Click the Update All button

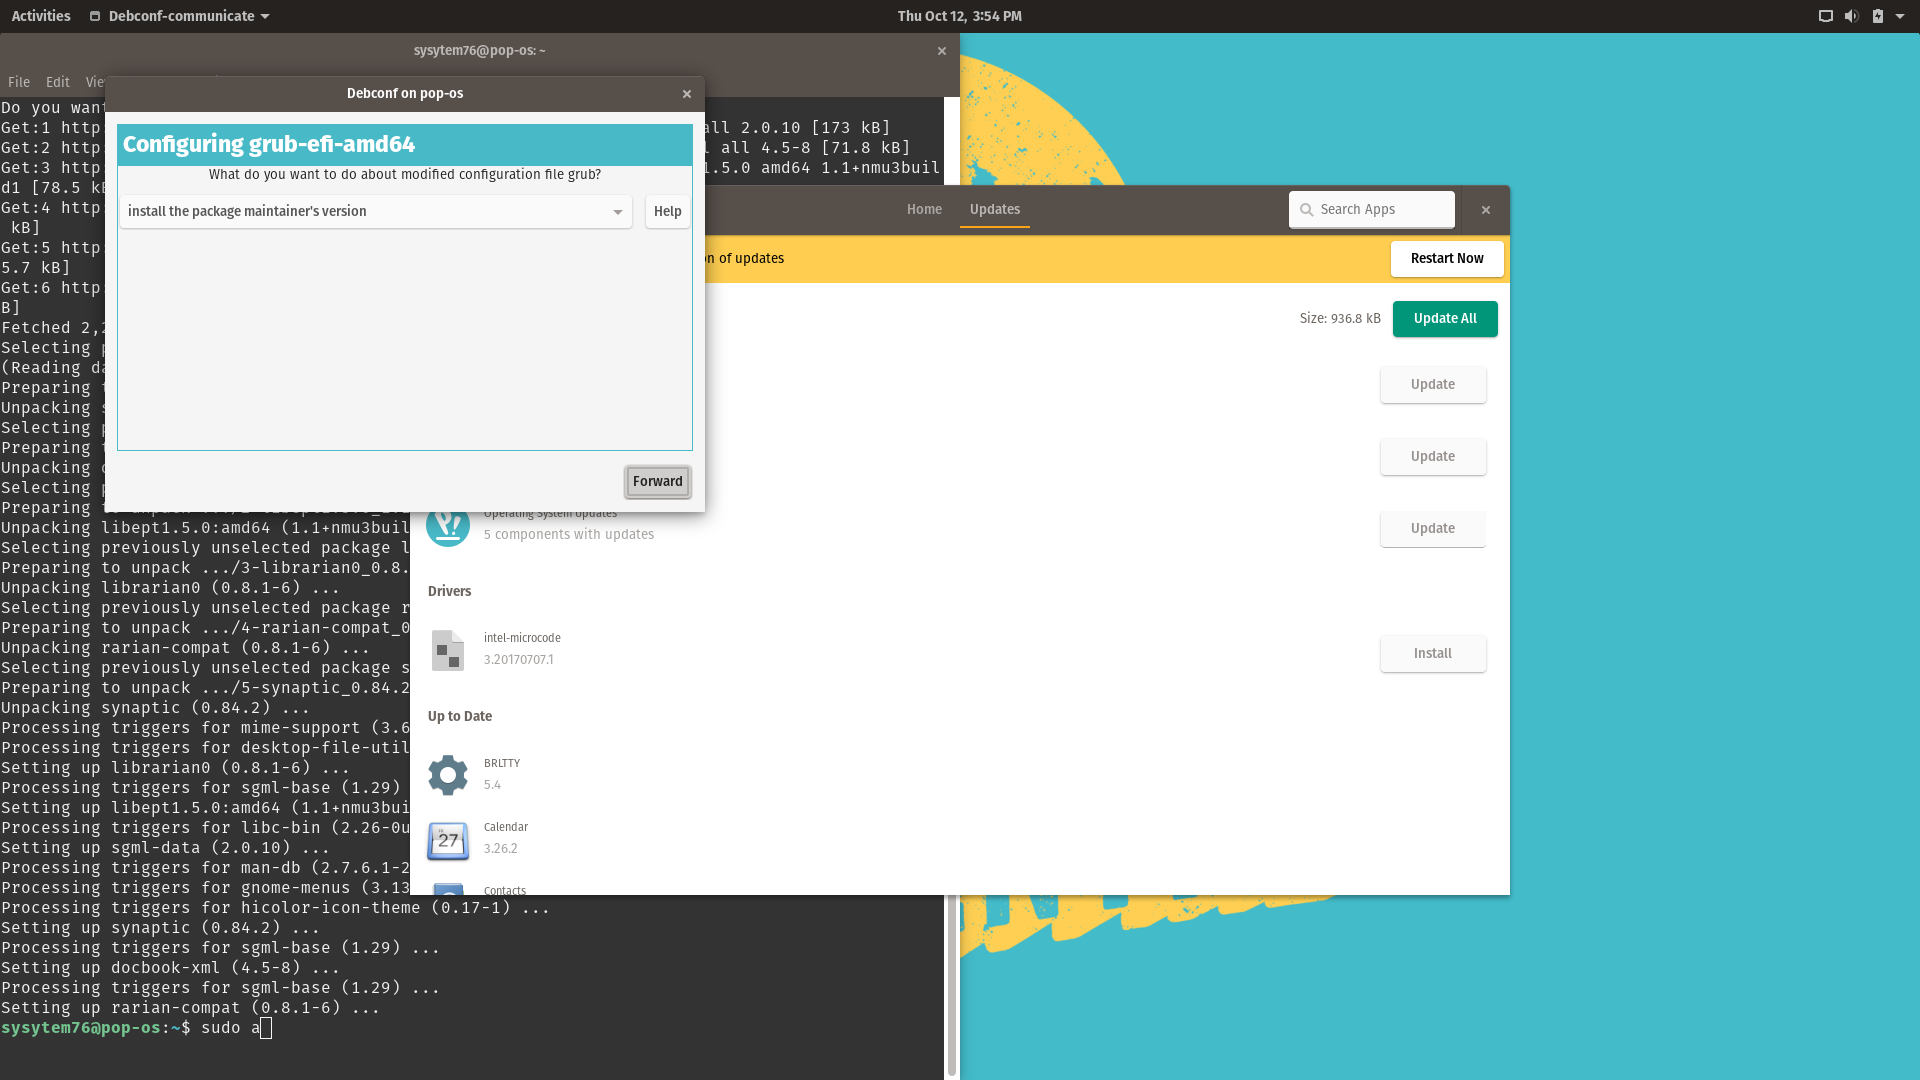(x=1444, y=318)
